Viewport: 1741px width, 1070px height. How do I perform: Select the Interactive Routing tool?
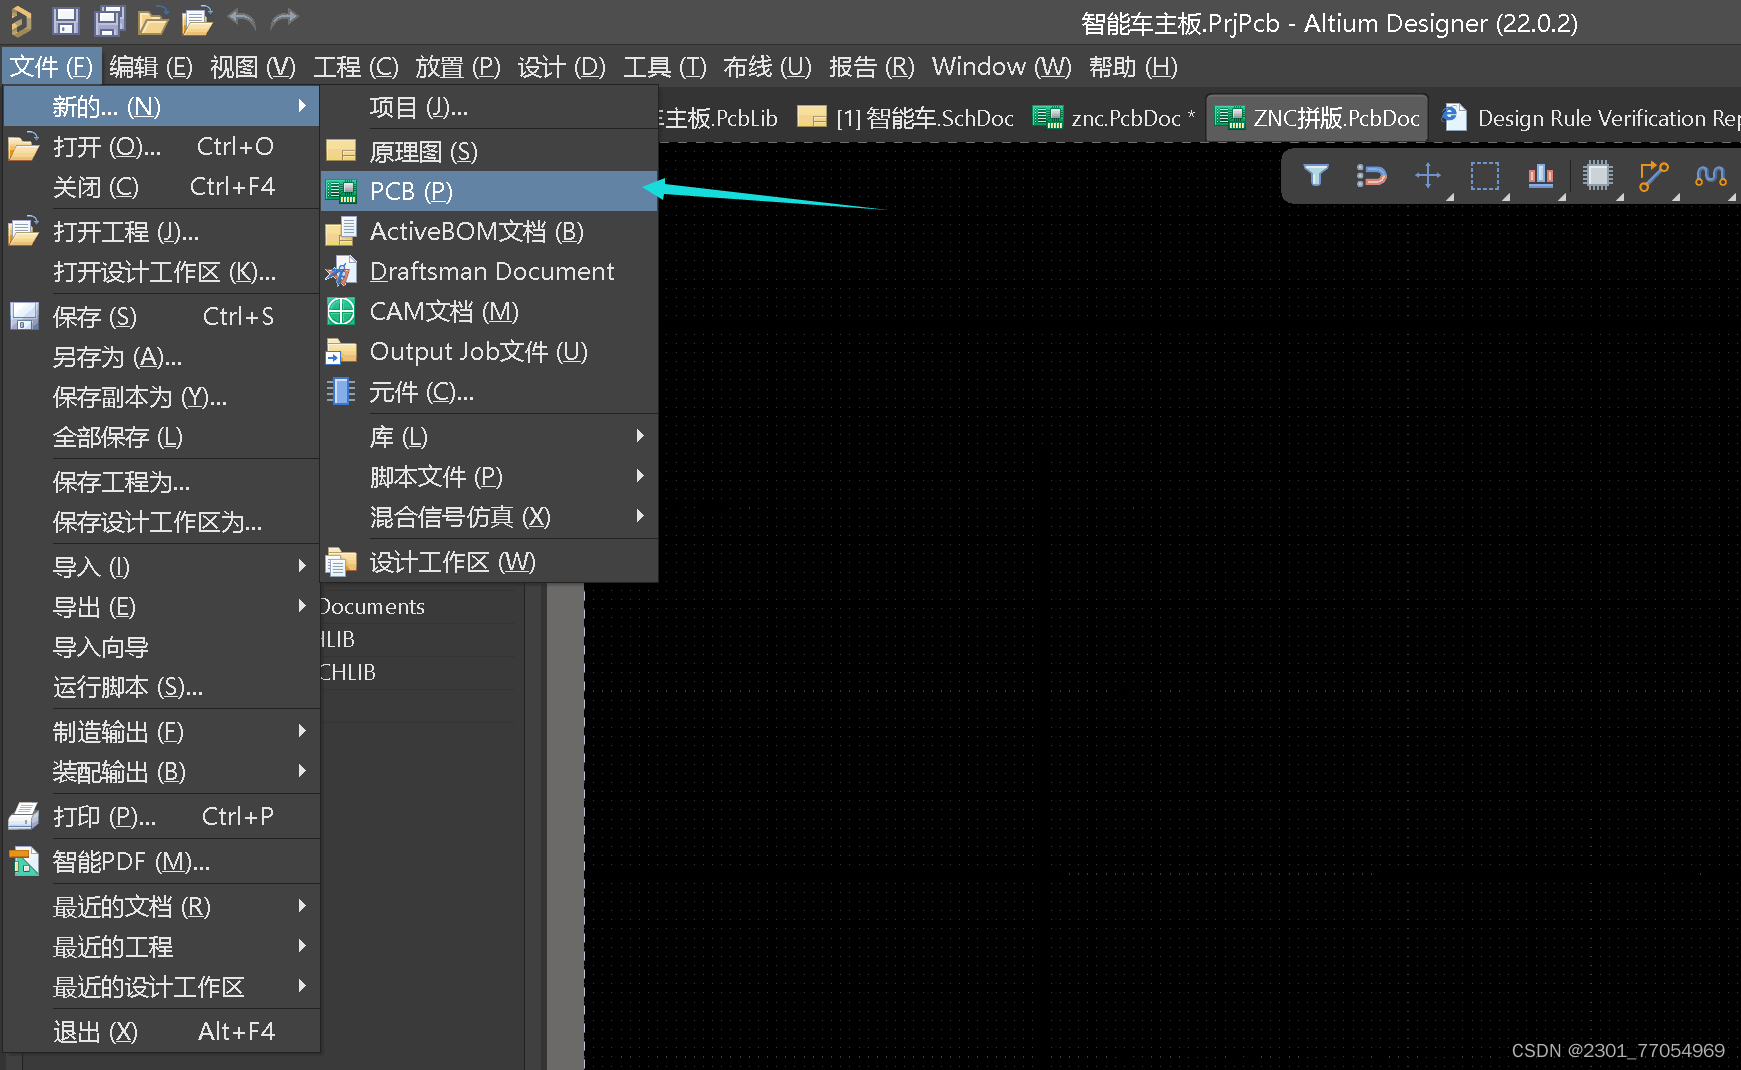1654,176
